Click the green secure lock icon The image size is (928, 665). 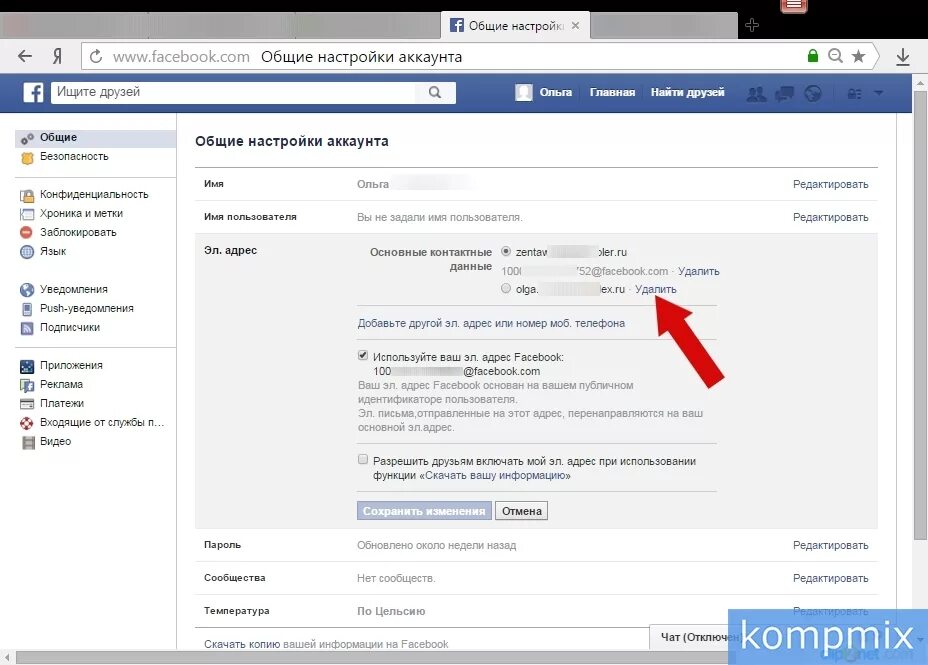tap(813, 56)
